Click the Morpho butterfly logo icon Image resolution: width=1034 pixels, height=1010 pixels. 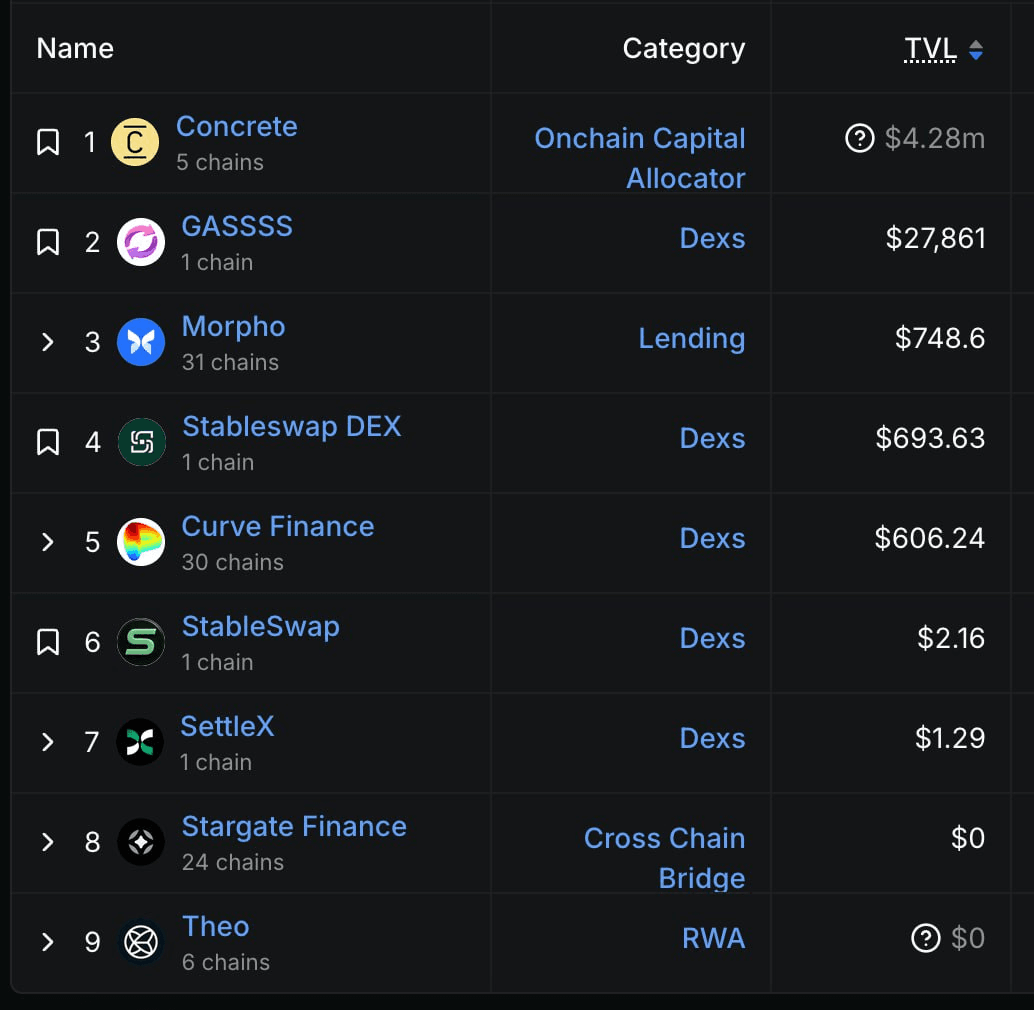coord(141,342)
